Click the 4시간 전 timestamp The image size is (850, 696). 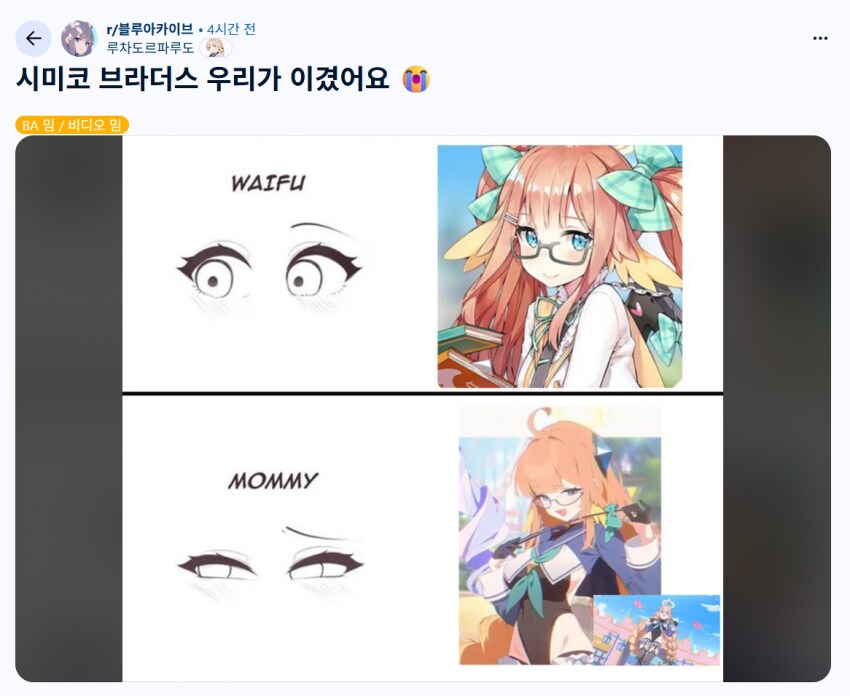tap(231, 29)
